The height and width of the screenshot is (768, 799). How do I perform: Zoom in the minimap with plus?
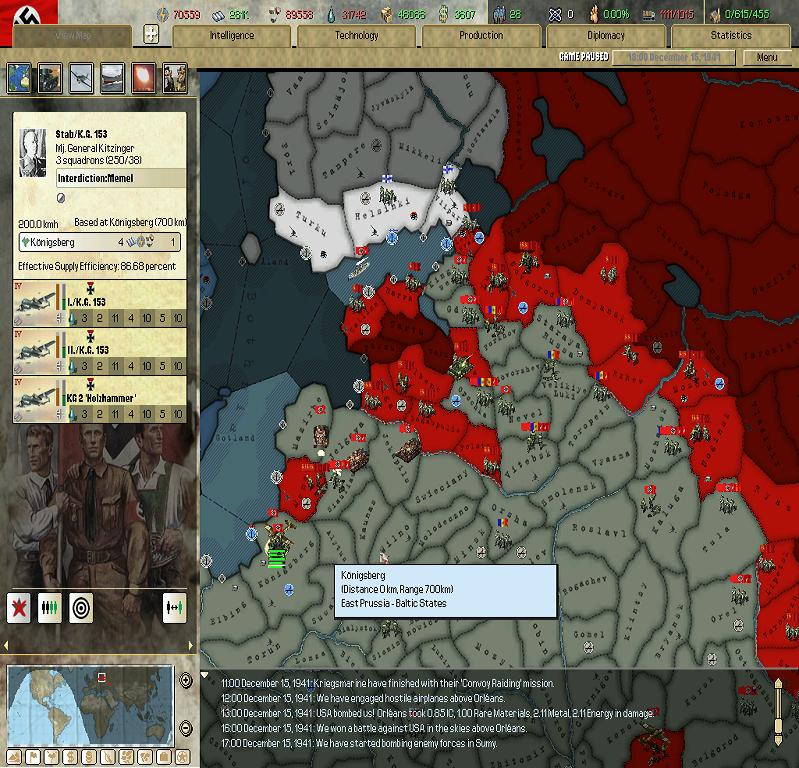click(x=185, y=681)
